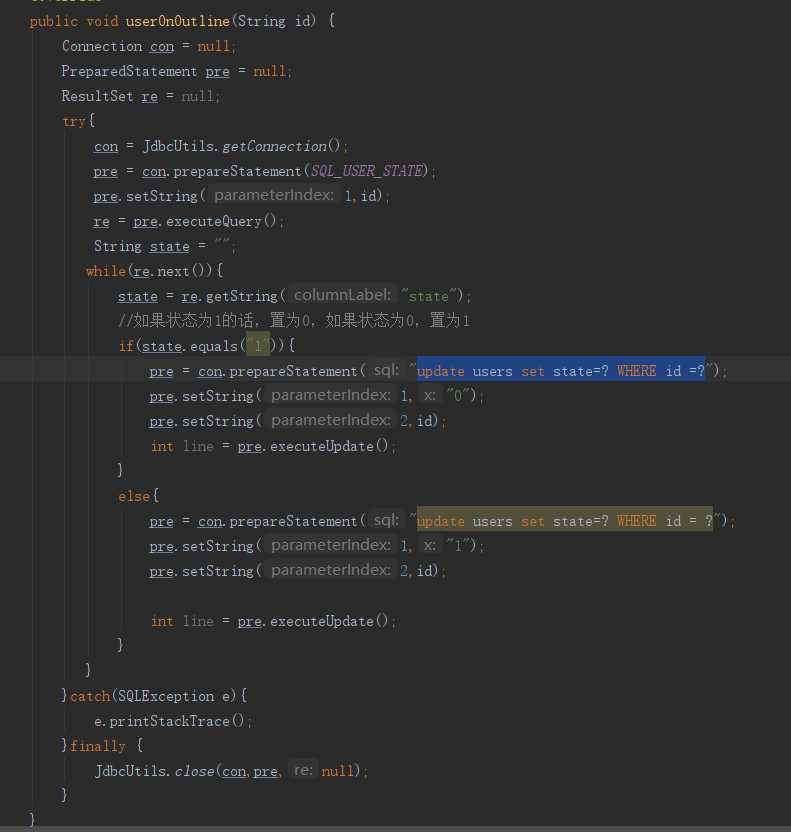Click the 'finally' keyword
This screenshot has height=832, width=791.
98,746
